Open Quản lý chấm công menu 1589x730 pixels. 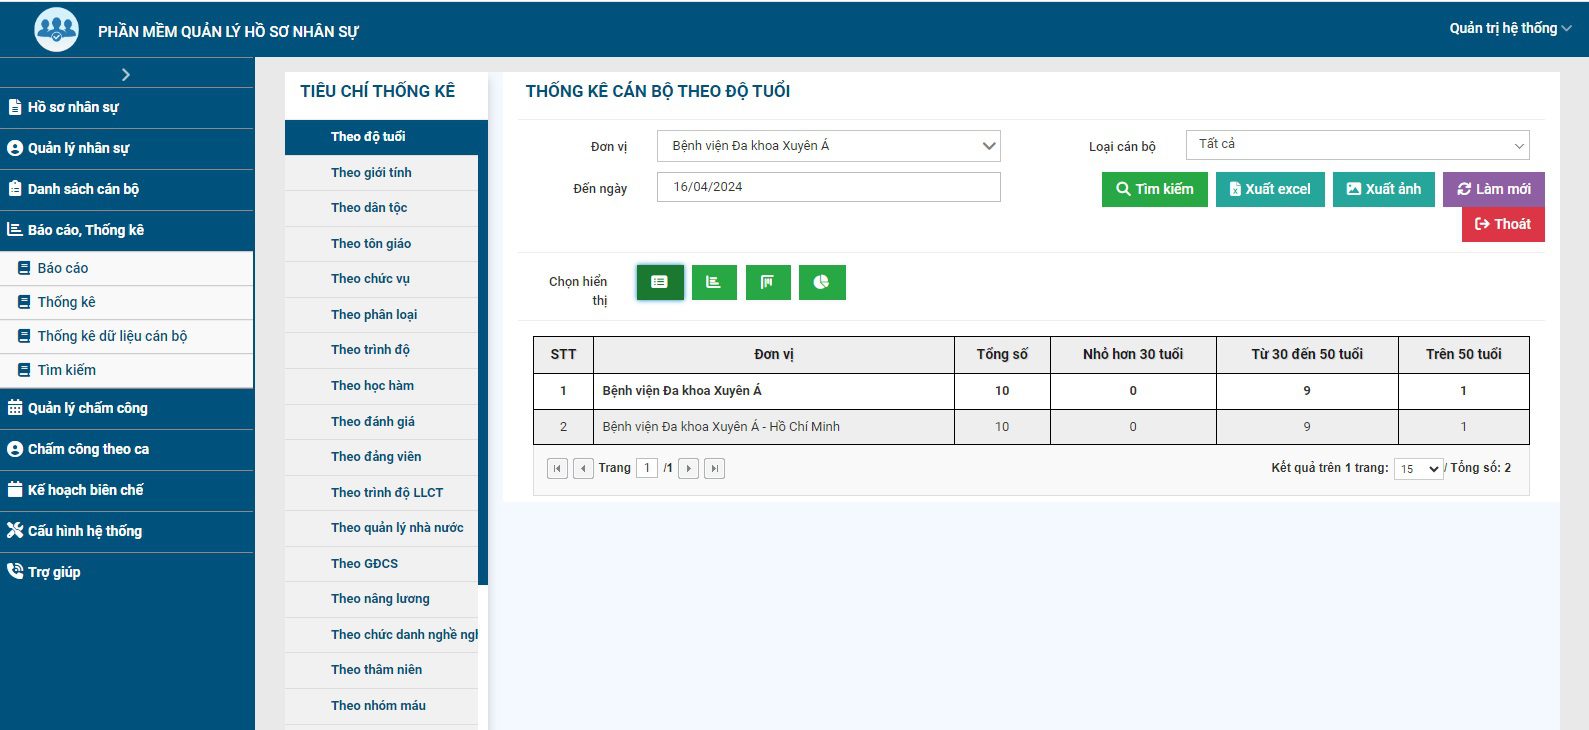[x=88, y=408]
